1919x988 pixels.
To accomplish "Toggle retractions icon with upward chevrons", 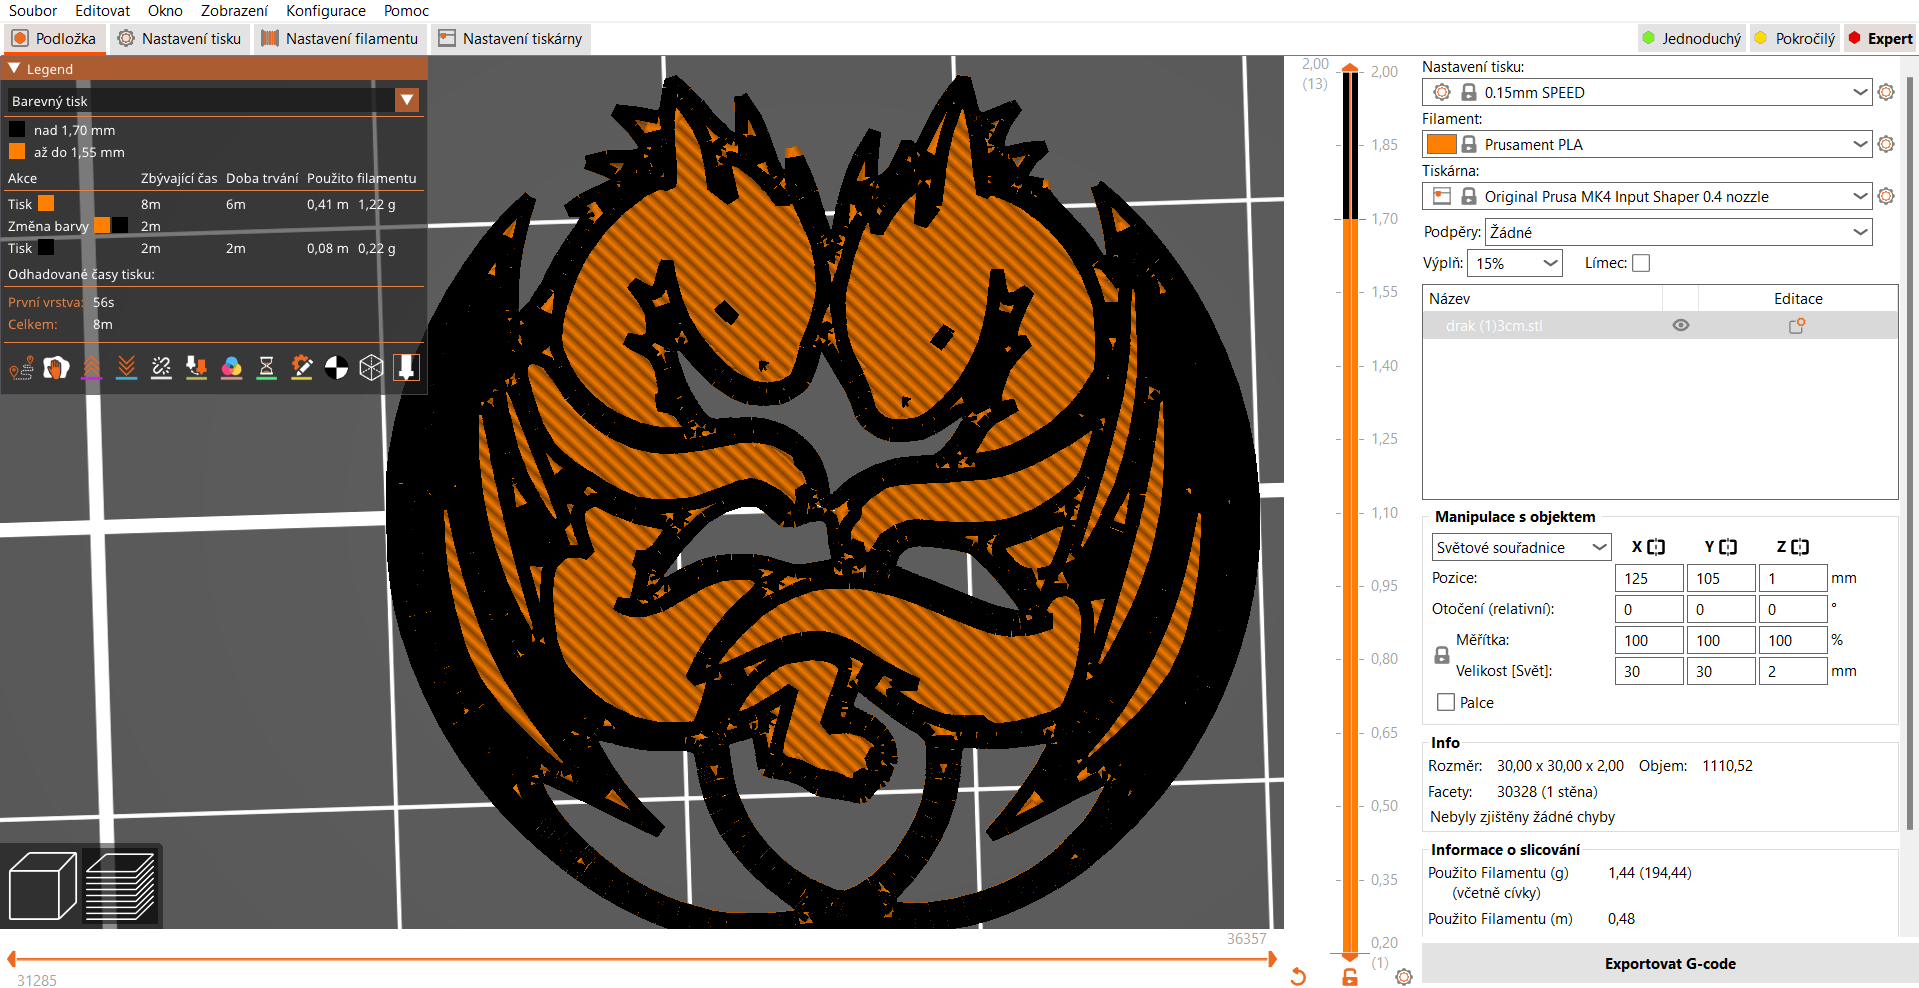I will coord(92,368).
